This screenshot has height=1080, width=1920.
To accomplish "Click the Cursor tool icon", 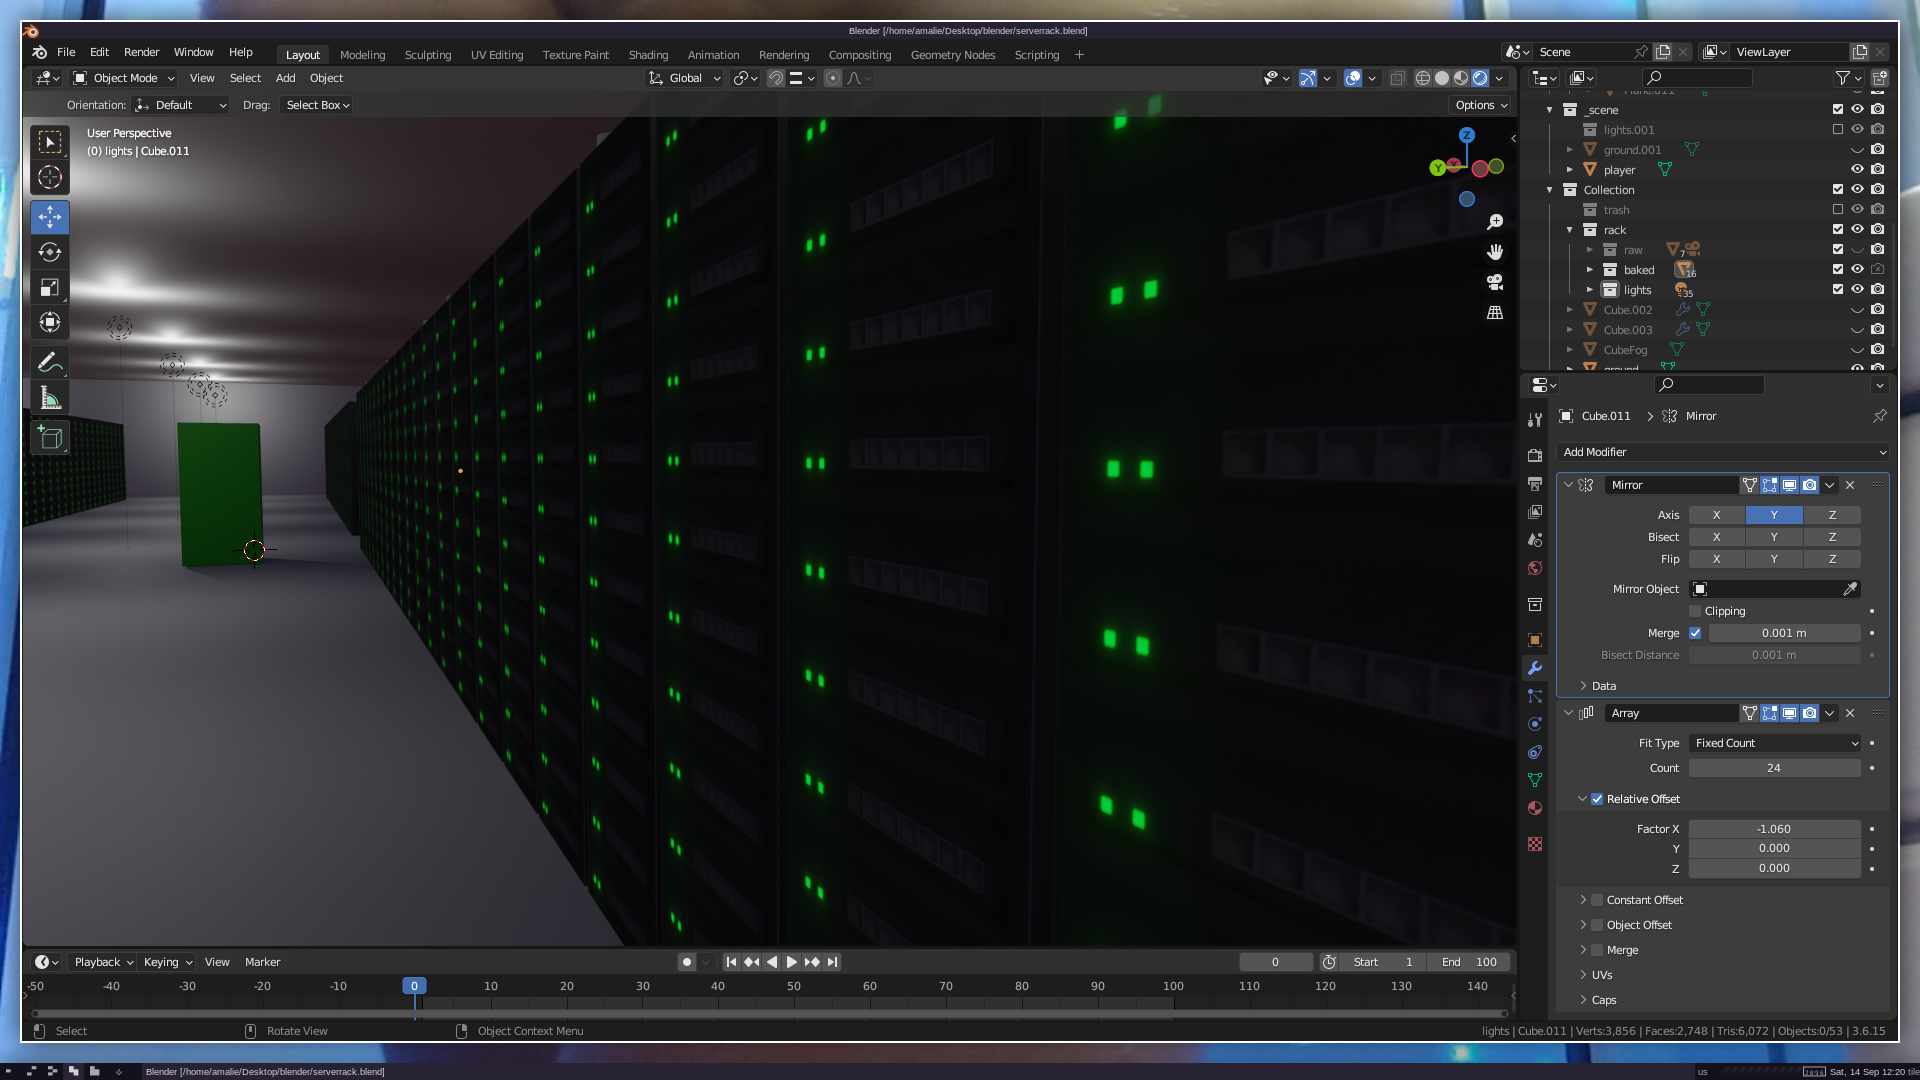I will [x=50, y=178].
